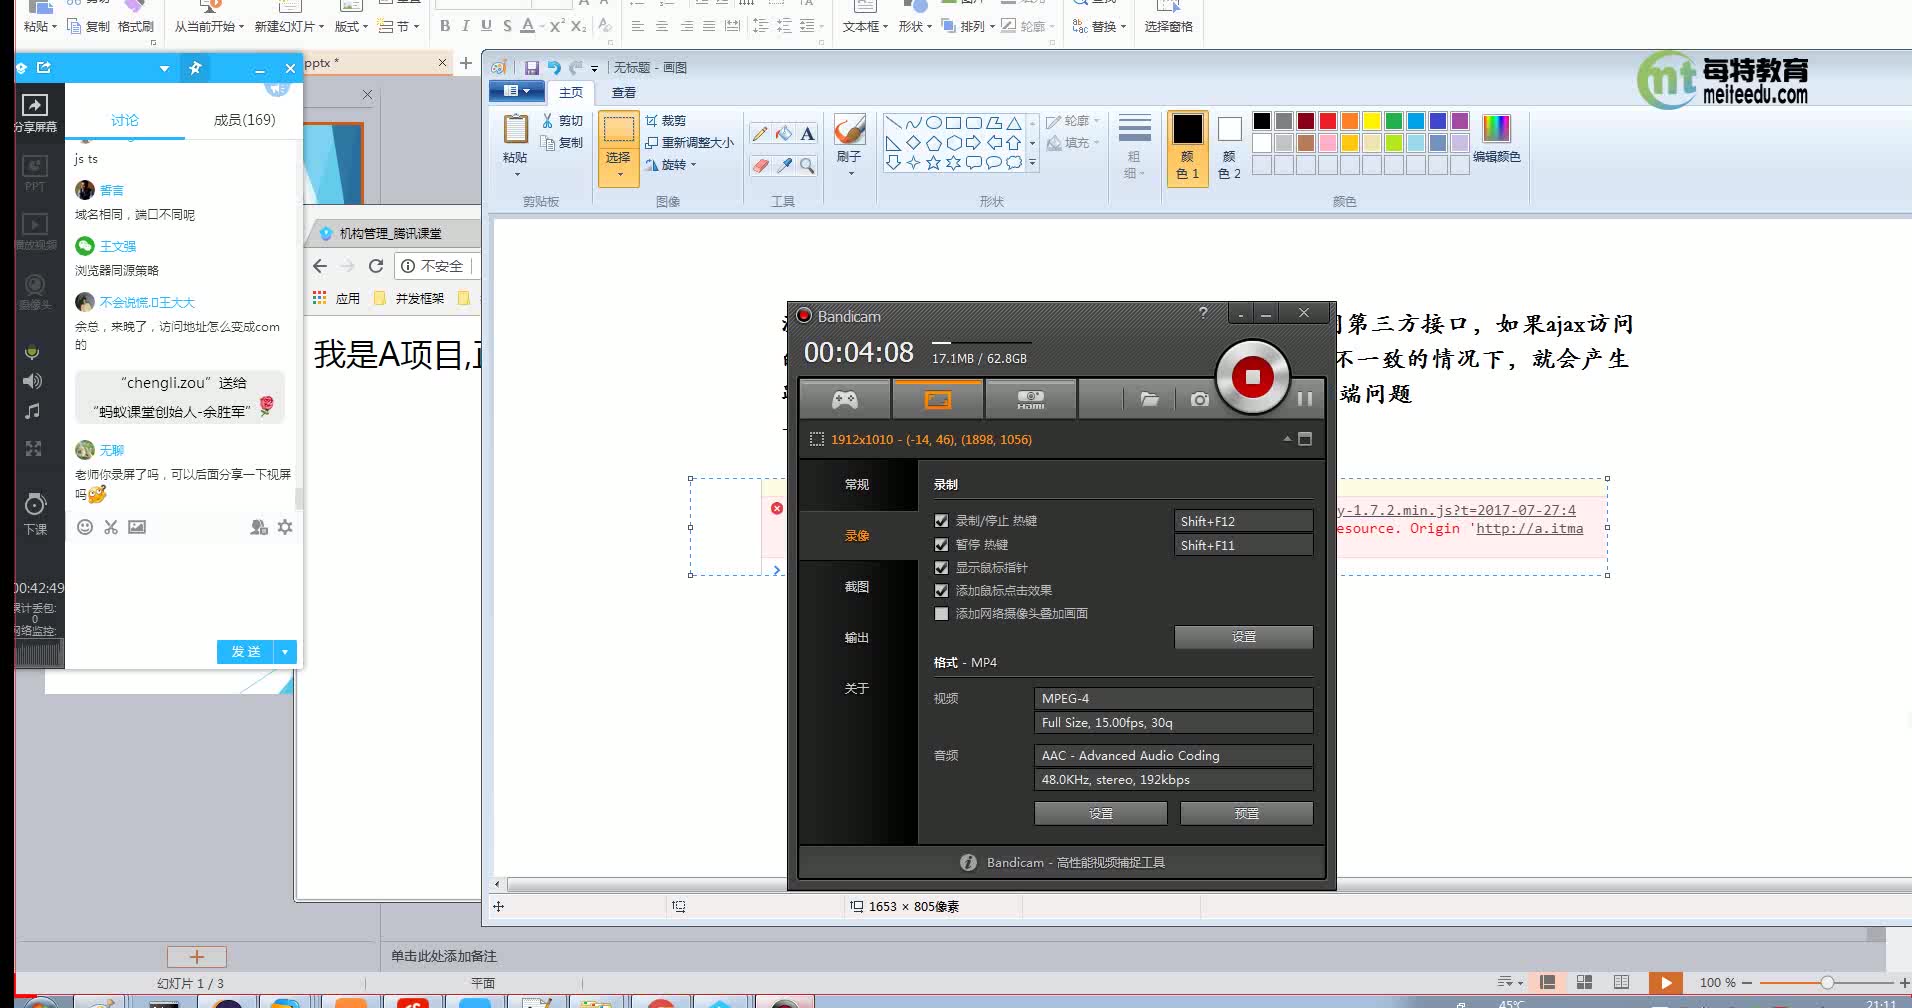This screenshot has width=1912, height=1008.
Task: Stop recording with Bandicam's red record button
Action: 1252,377
